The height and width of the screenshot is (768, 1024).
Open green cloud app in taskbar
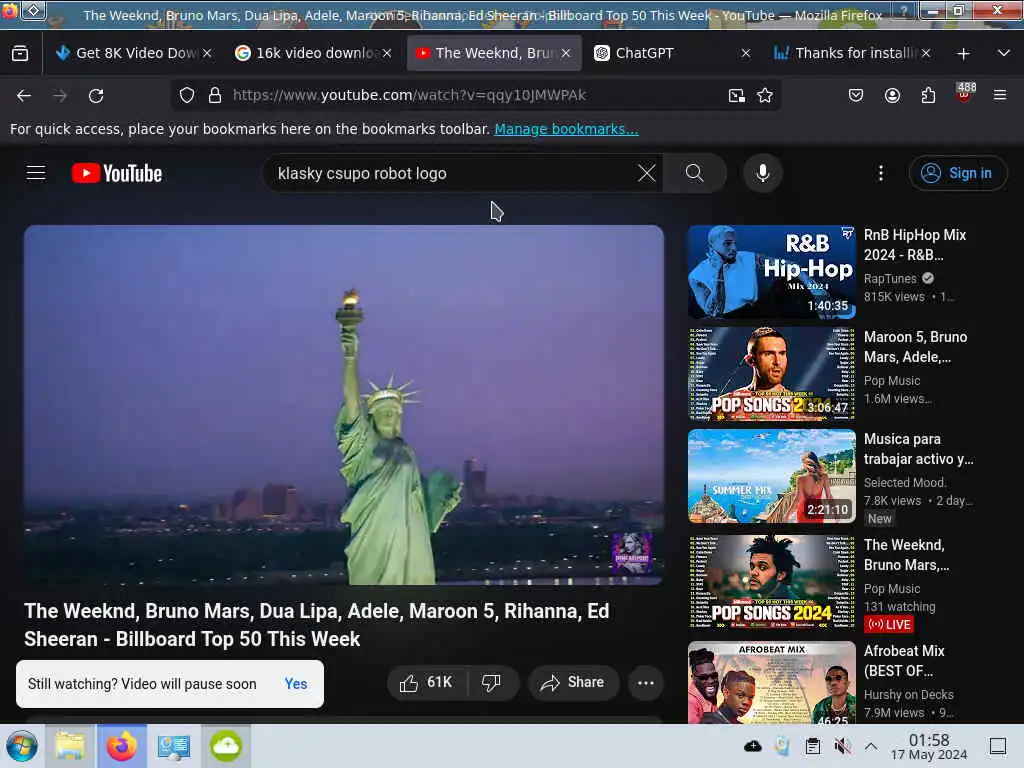(x=226, y=746)
